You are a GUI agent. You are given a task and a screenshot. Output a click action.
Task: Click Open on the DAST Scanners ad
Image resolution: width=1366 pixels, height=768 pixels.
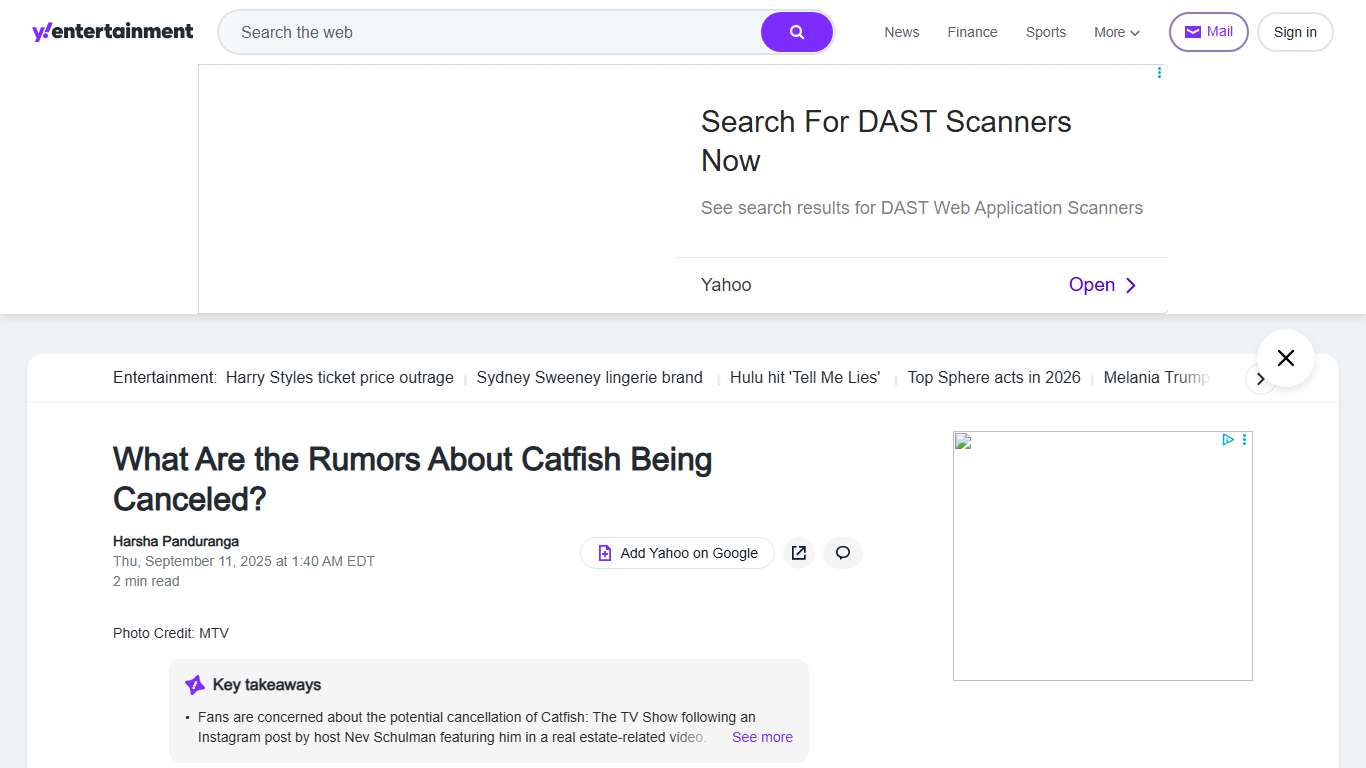[x=1091, y=284]
